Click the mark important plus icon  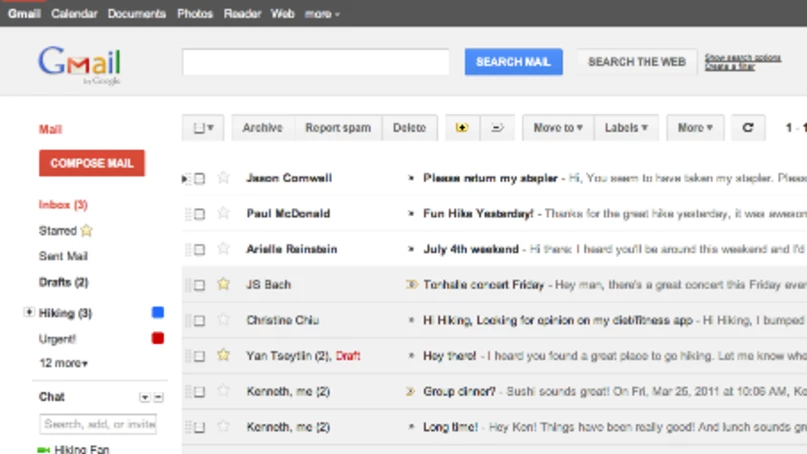pos(462,128)
